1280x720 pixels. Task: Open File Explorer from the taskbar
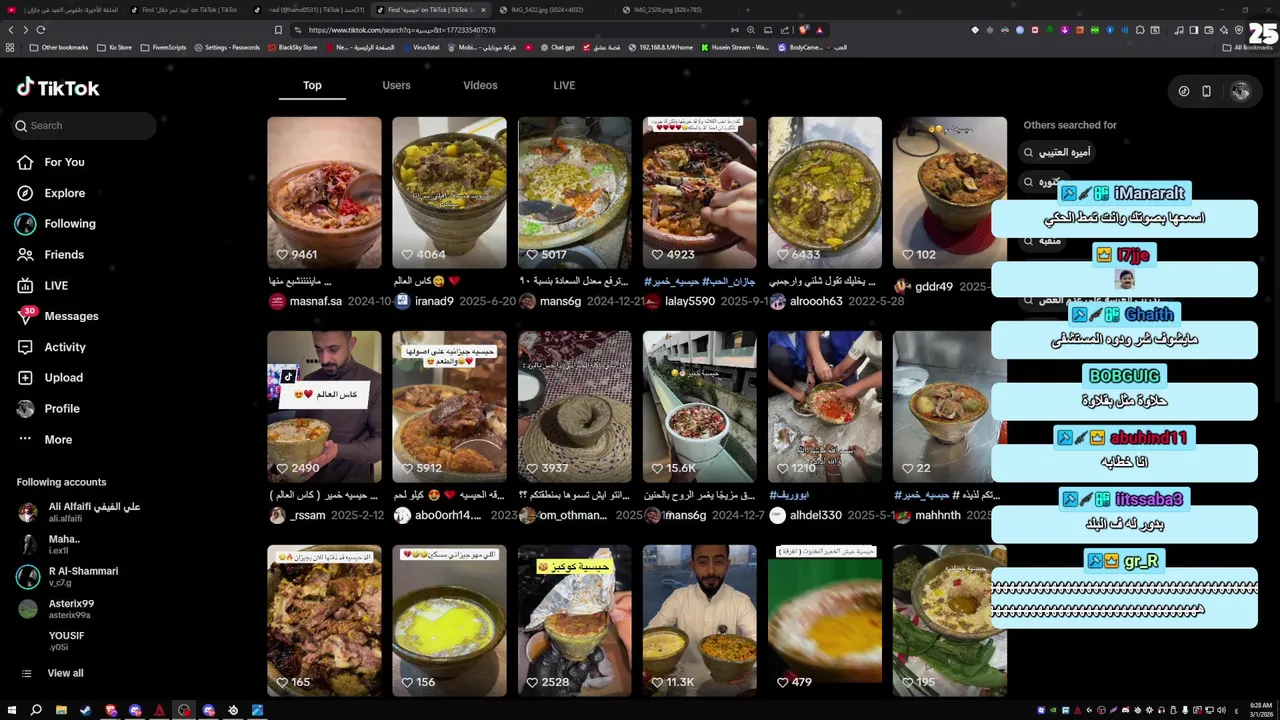tap(61, 711)
